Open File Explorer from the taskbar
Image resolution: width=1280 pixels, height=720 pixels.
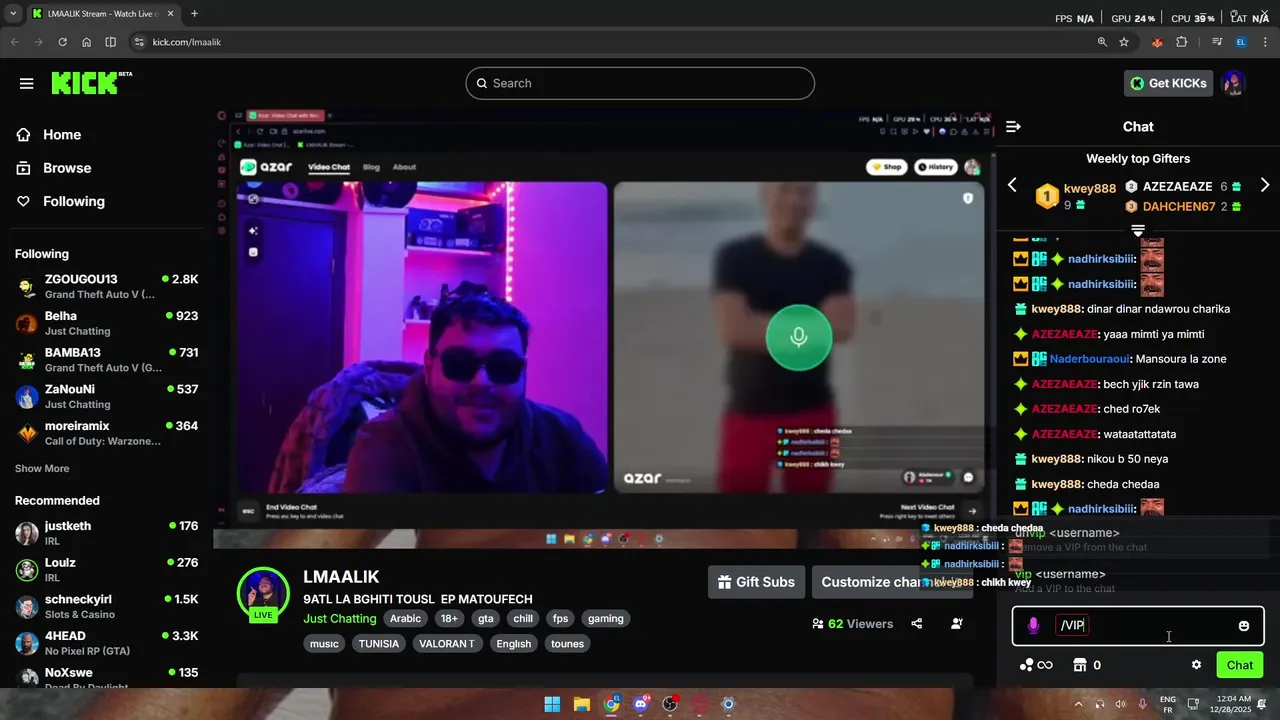tap(582, 704)
